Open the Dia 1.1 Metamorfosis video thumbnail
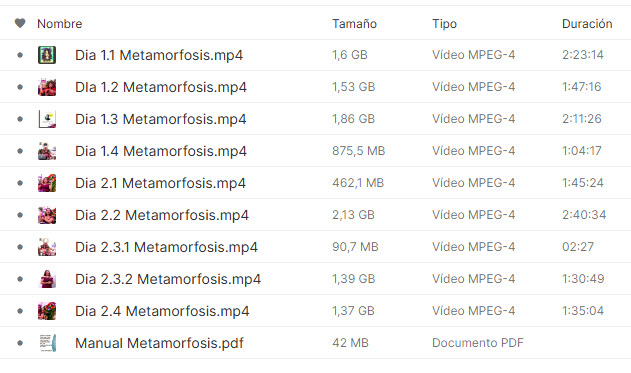The width and height of the screenshot is (631, 373). tap(47, 55)
